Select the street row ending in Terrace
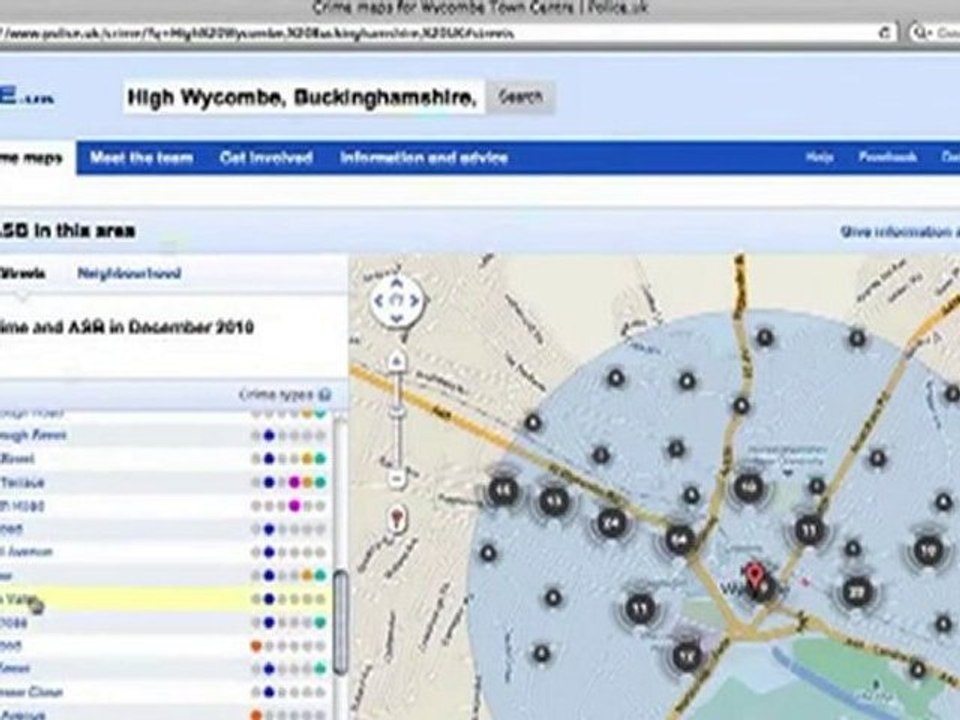The image size is (960, 720). click(165, 482)
